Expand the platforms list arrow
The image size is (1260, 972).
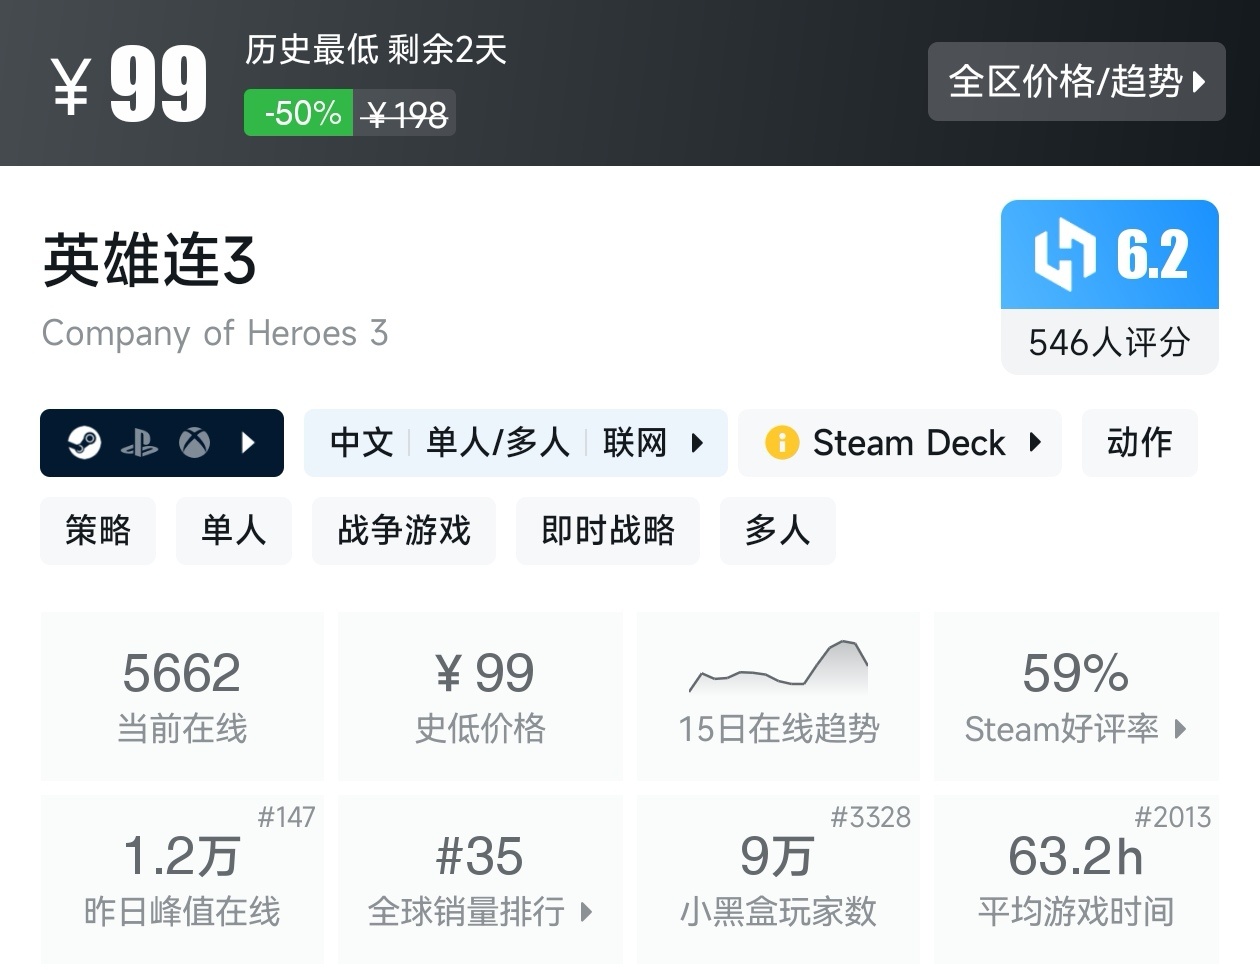[x=249, y=442]
